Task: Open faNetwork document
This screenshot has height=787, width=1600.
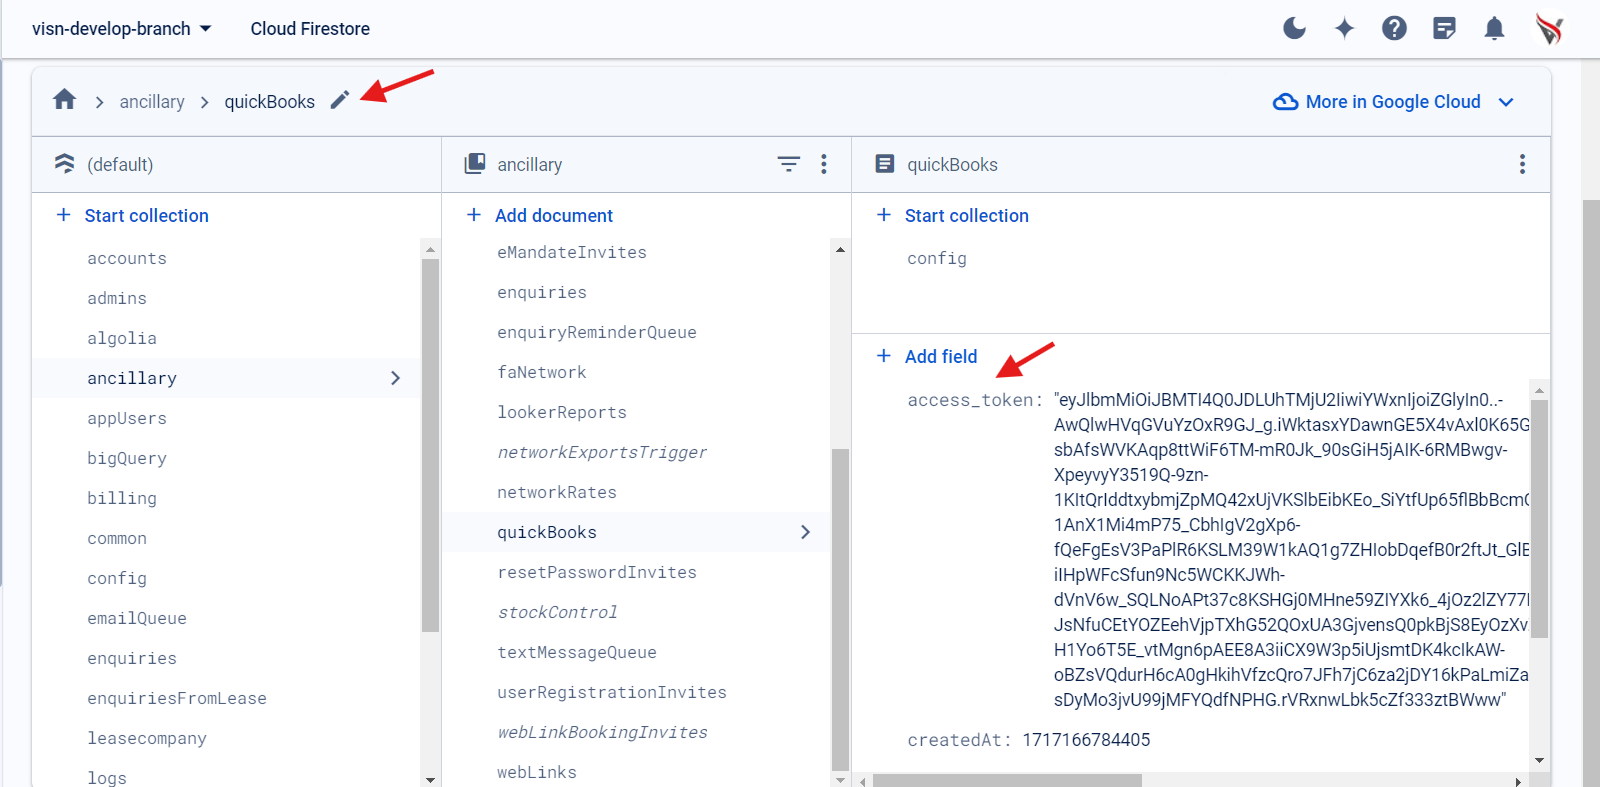Action: coord(542,372)
